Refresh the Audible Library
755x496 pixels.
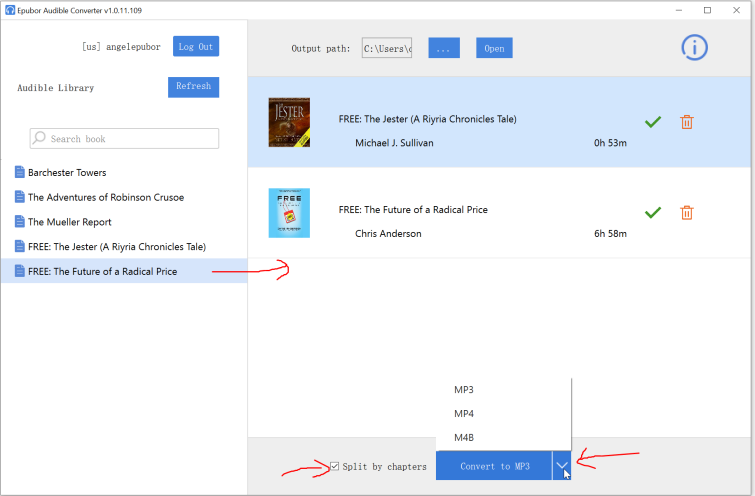[194, 87]
